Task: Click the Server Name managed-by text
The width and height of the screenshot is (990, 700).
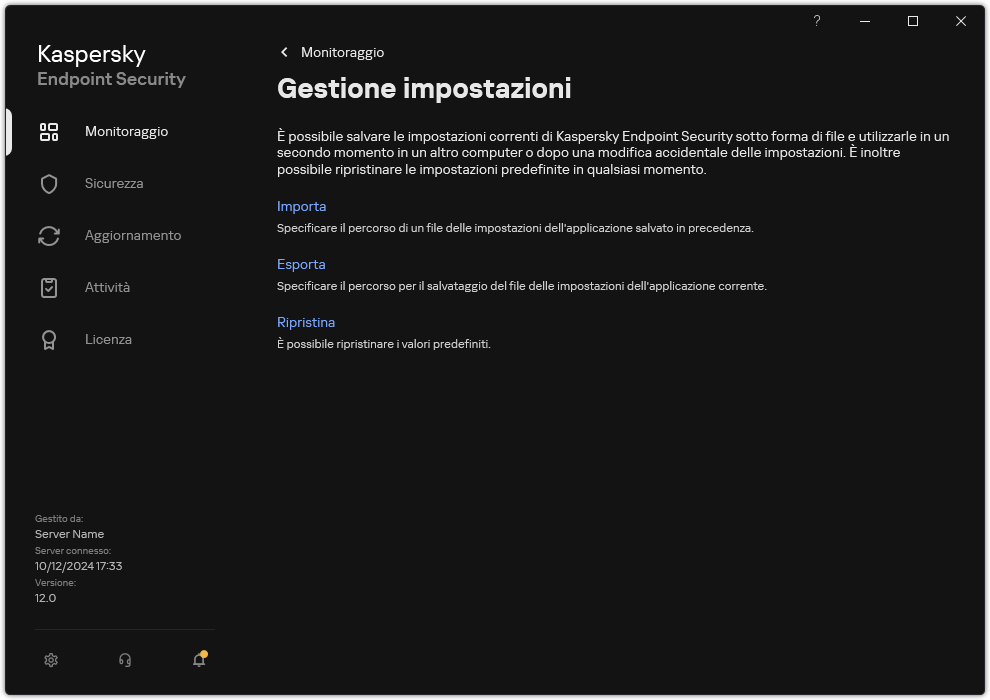Action: click(x=69, y=533)
